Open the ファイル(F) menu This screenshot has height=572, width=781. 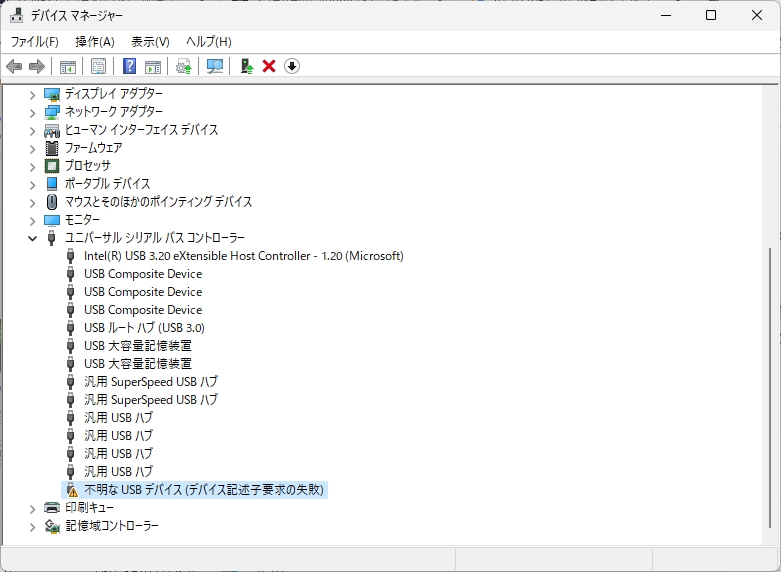click(35, 41)
